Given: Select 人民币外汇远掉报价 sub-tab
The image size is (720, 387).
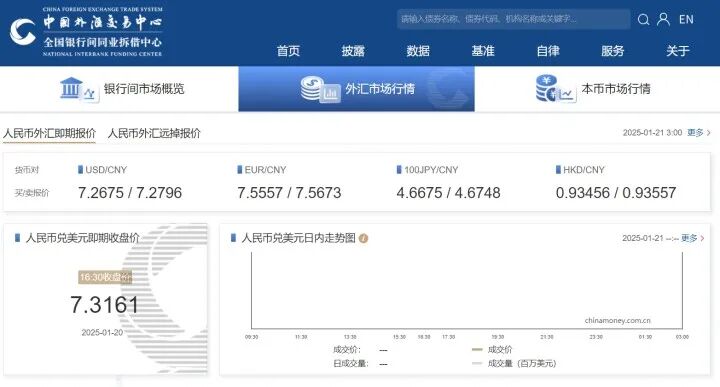Looking at the screenshot, I should 154,133.
